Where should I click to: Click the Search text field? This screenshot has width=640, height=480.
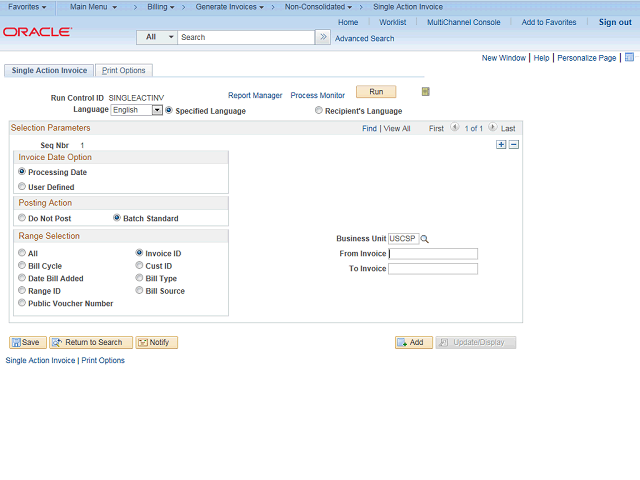(246, 37)
